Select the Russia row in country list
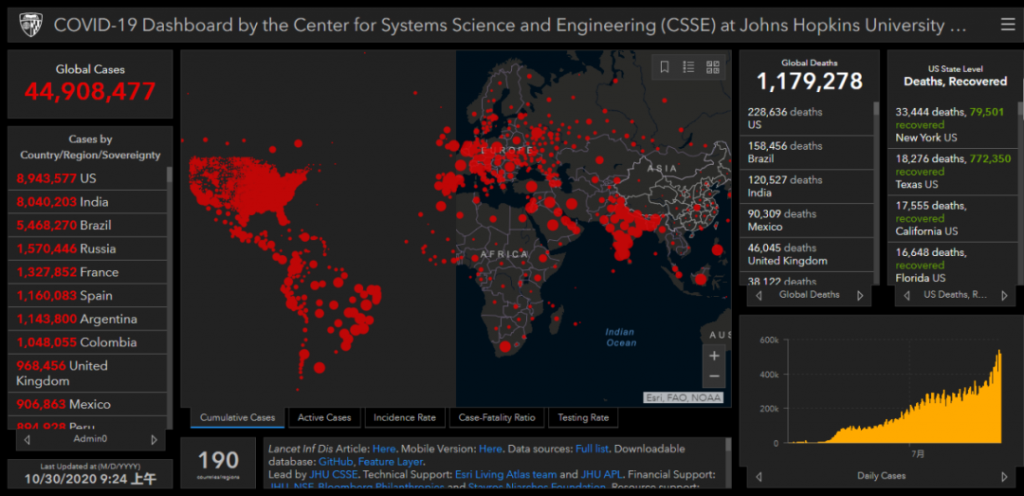This screenshot has height=496, width=1024. point(88,249)
